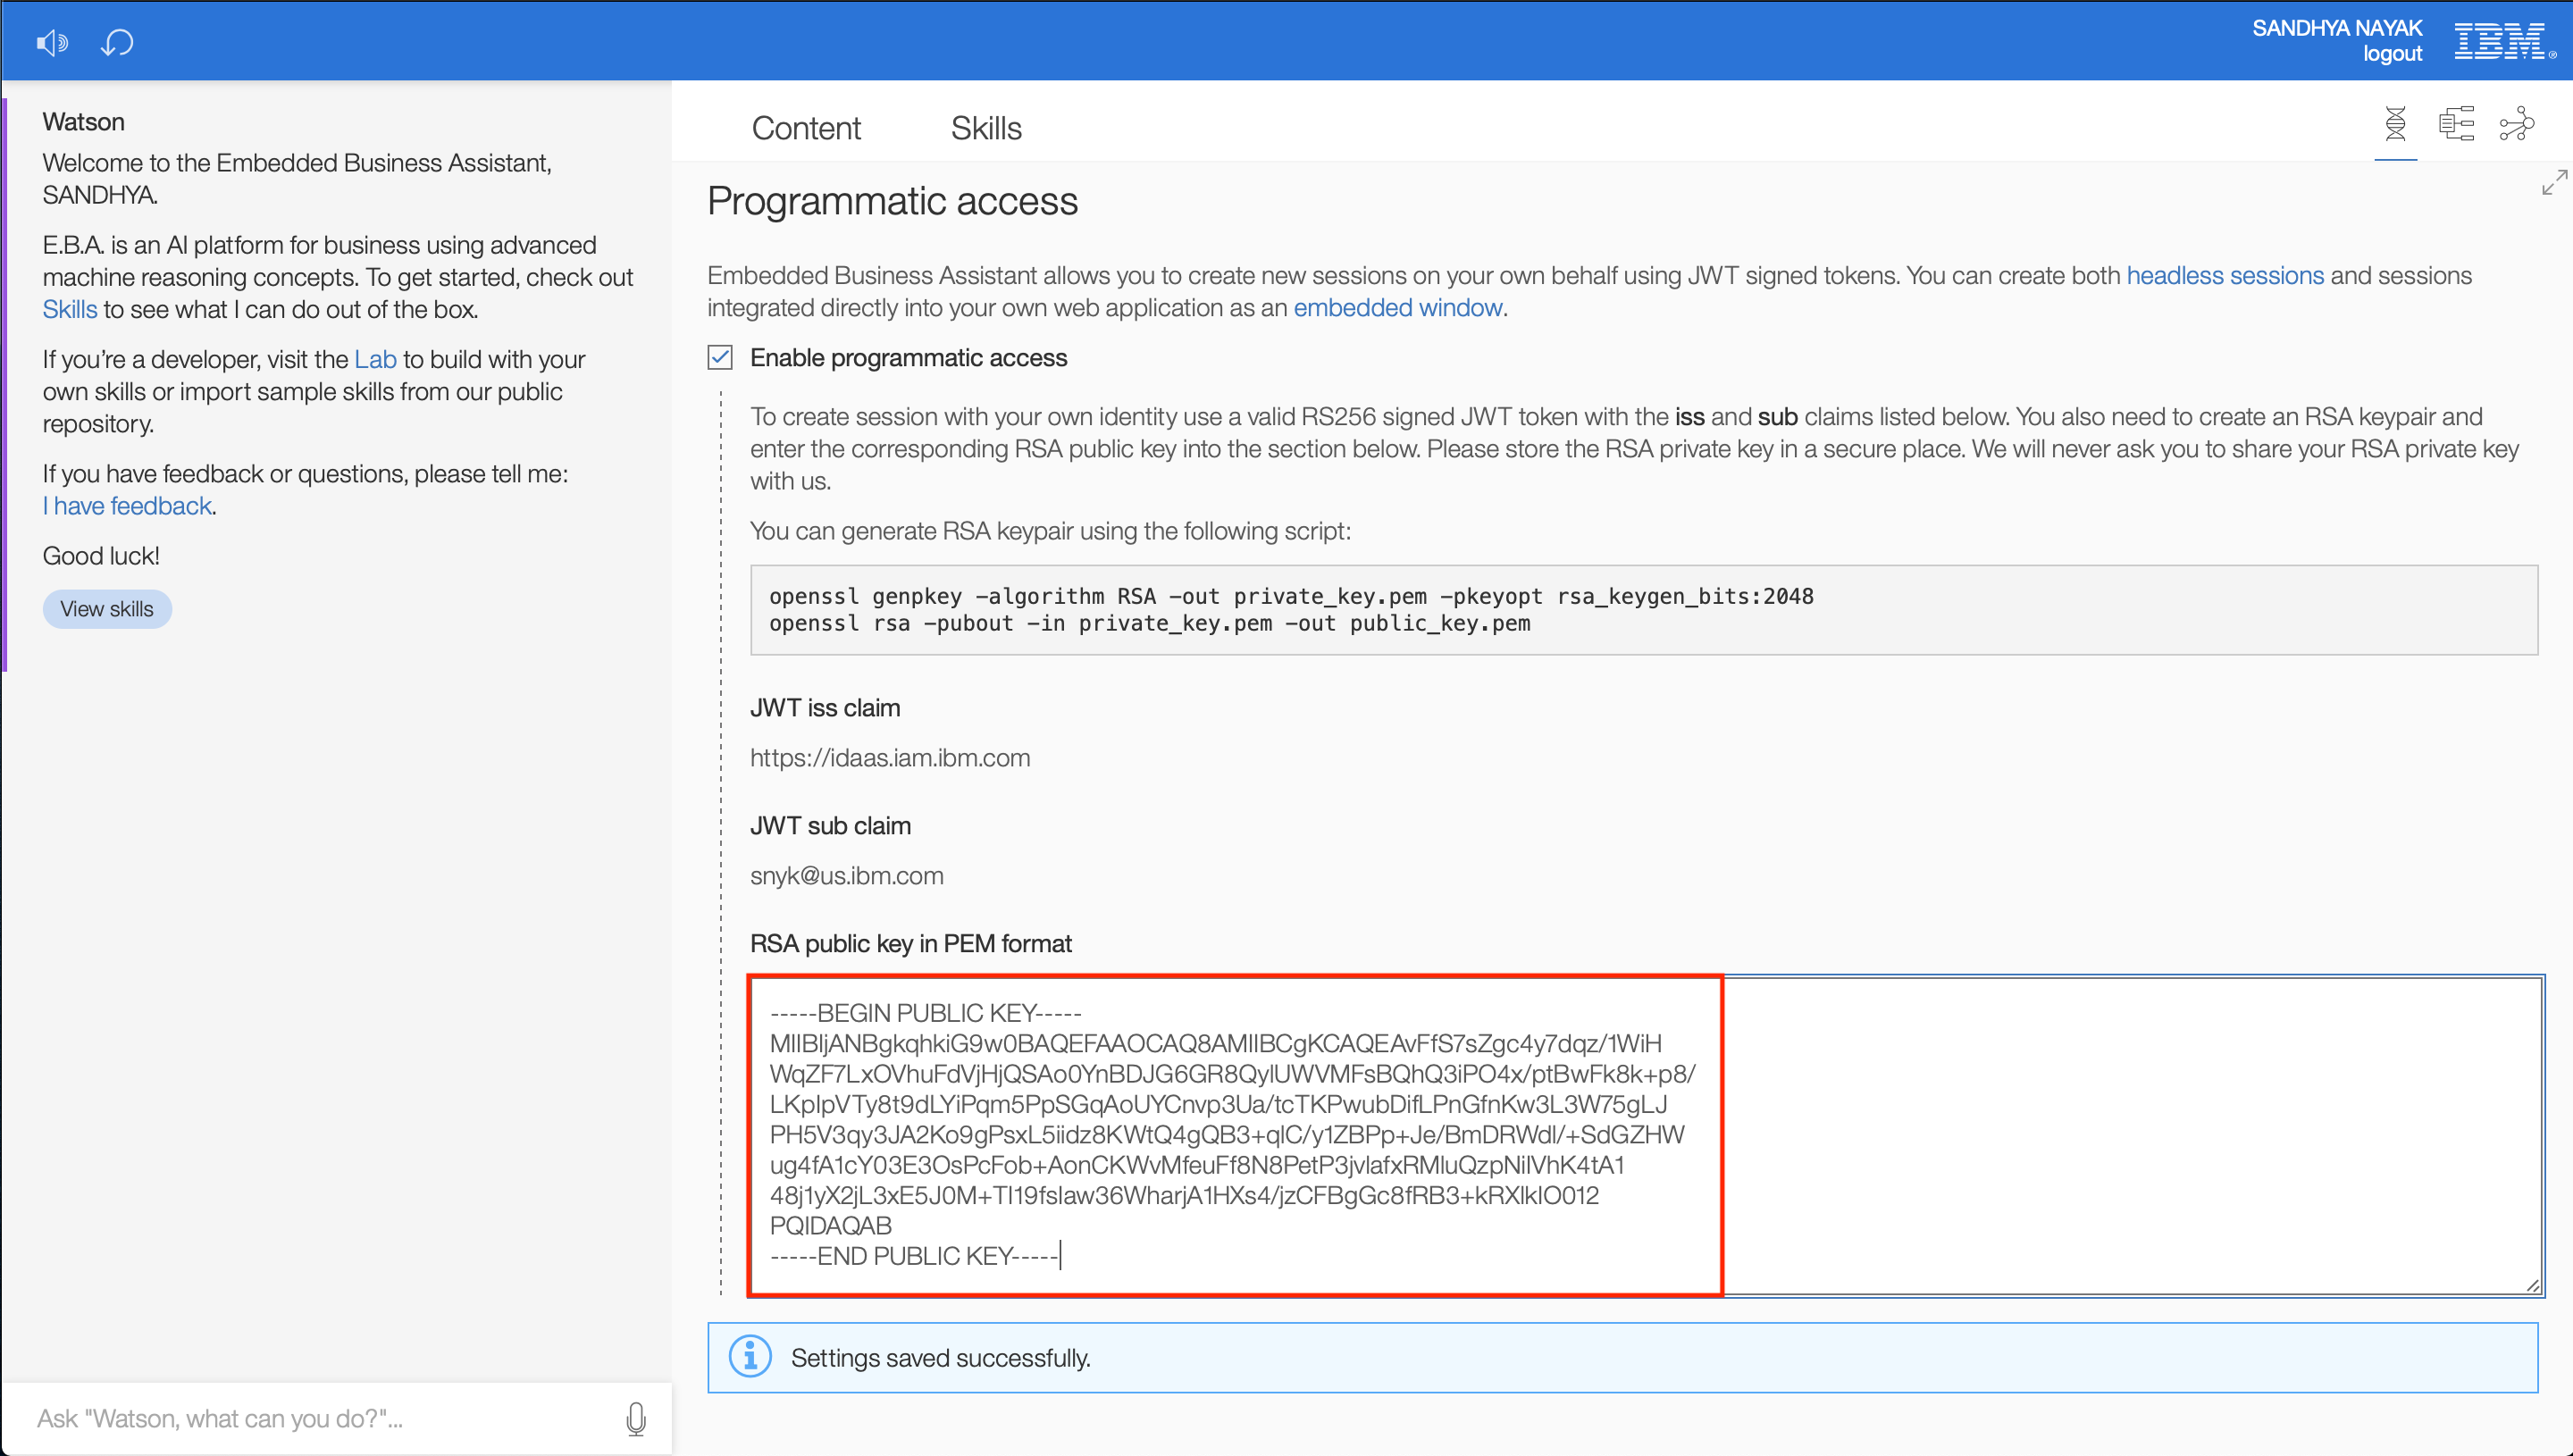Click the reset conversation icon
This screenshot has width=2573, height=1456.
117,43
